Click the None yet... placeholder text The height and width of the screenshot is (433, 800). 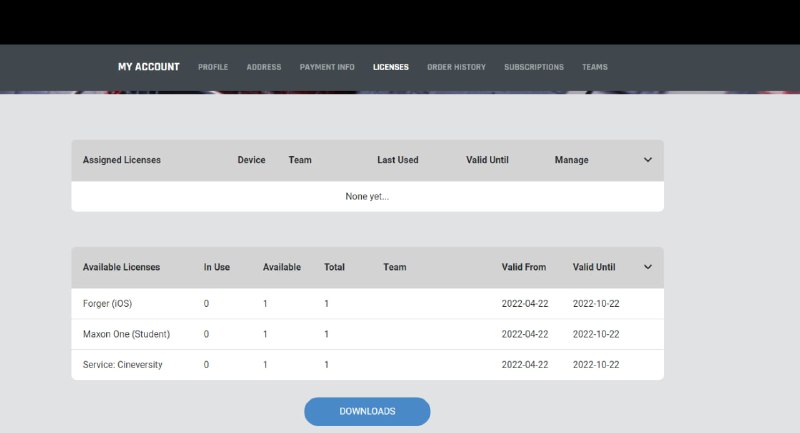click(x=367, y=196)
